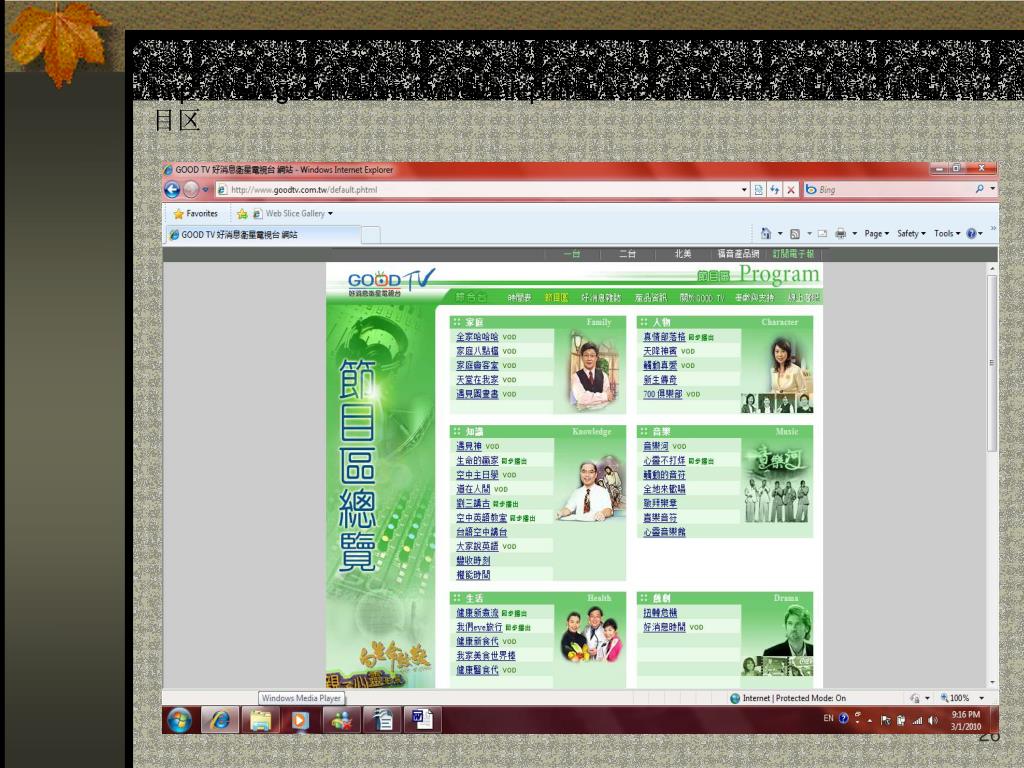Click the red Stop loading icon
1024x768 pixels.
click(791, 189)
